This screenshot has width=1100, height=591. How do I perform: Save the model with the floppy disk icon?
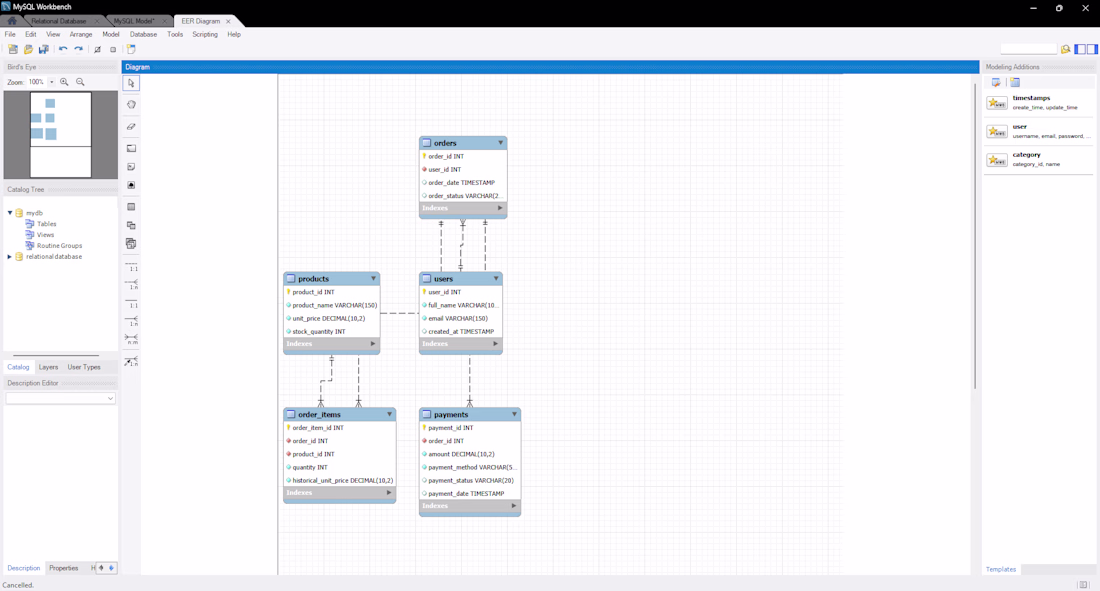tap(43, 49)
